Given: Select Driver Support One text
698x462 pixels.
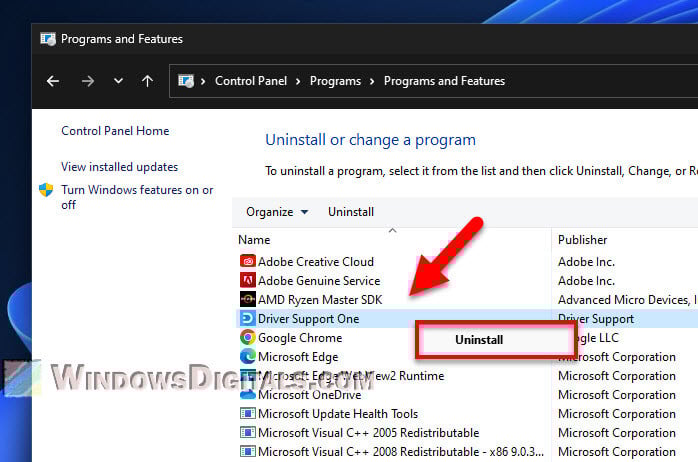Looking at the screenshot, I should (308, 319).
